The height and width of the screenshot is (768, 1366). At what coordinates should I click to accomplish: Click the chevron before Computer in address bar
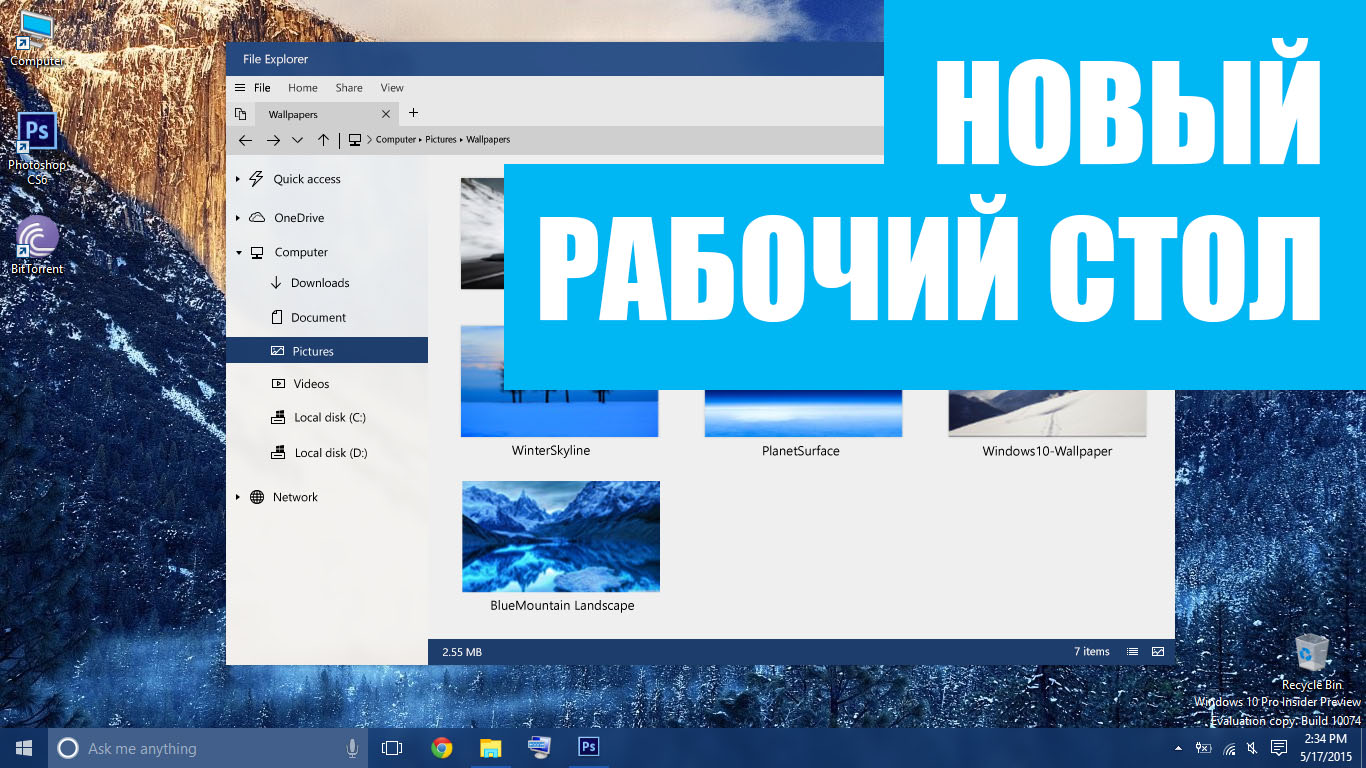click(x=369, y=140)
